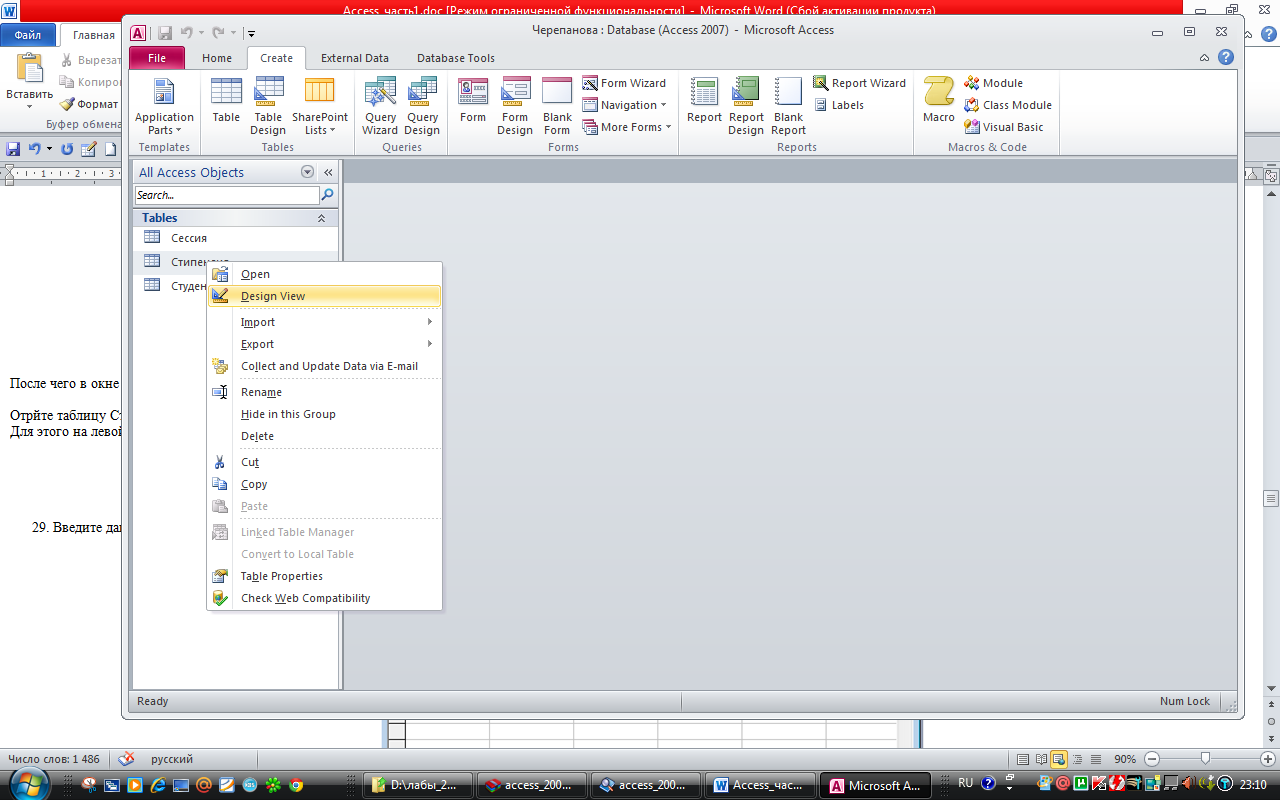
Task: Zoom in Word status bar
Action: click(x=1268, y=759)
